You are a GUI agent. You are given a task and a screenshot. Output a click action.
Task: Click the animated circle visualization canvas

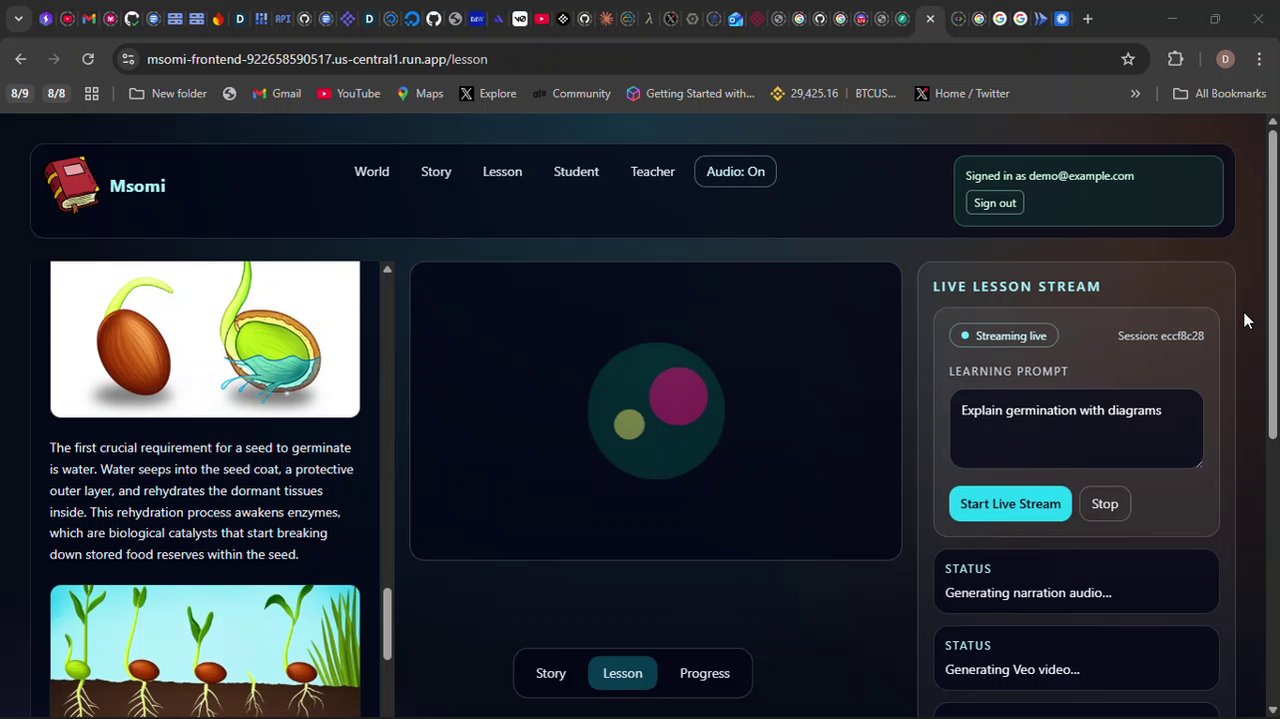tap(655, 410)
